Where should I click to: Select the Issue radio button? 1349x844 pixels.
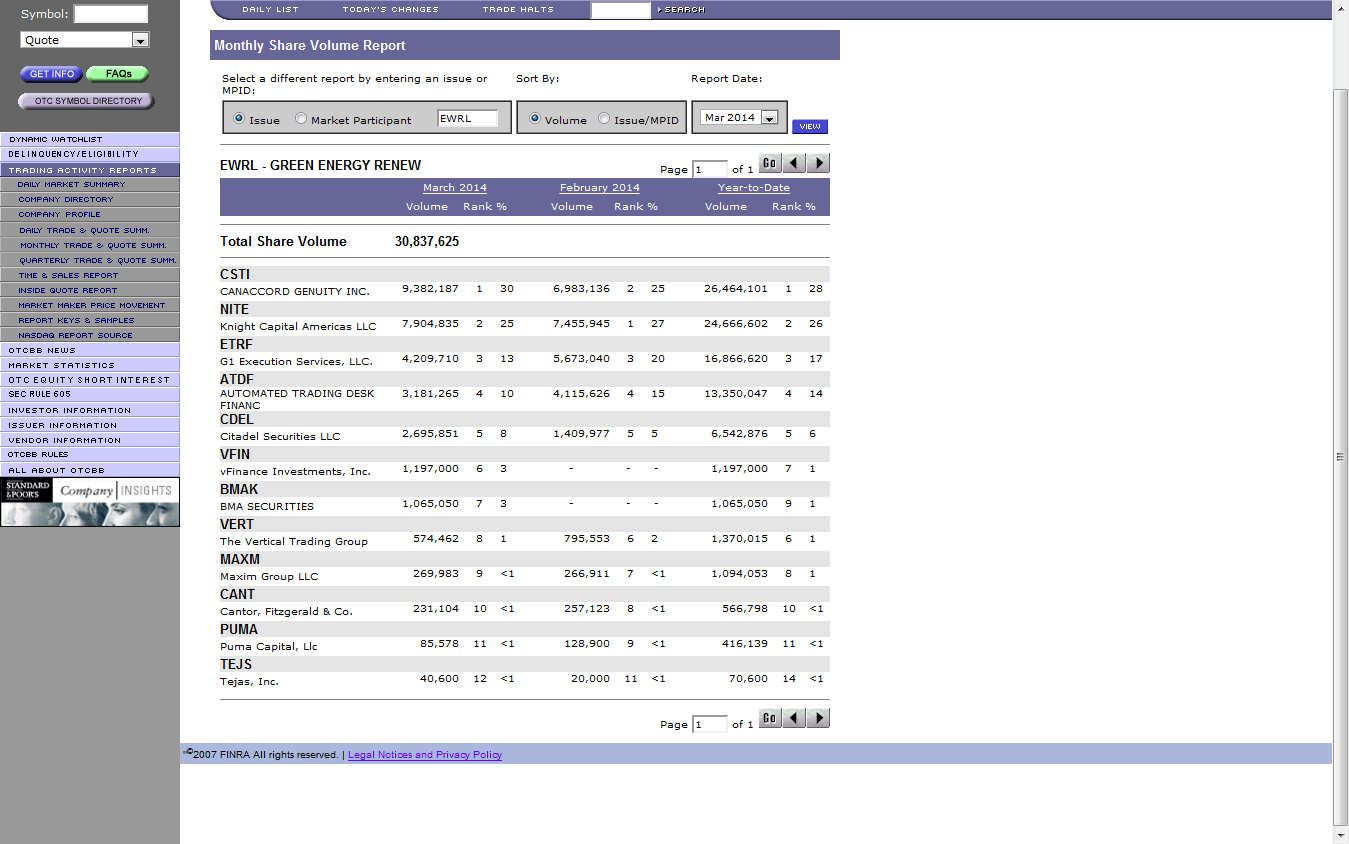point(239,119)
